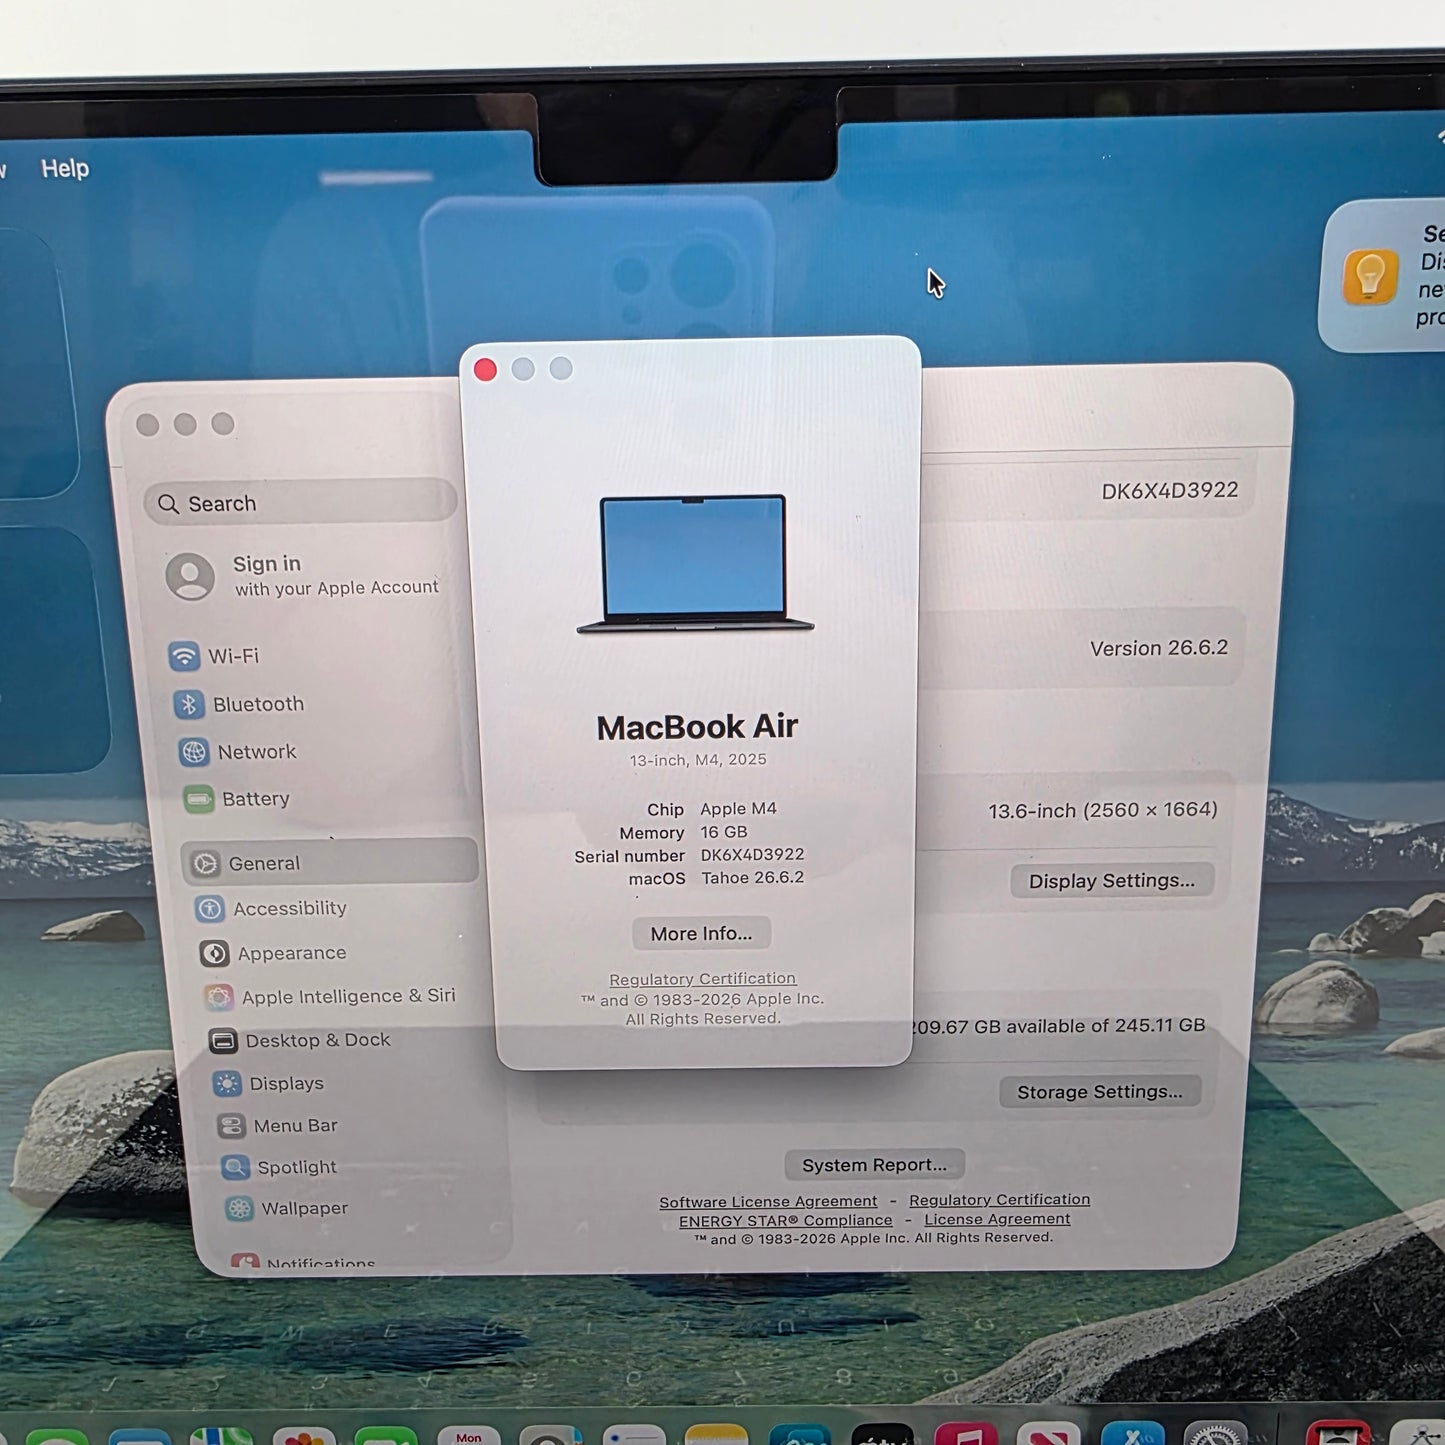The width and height of the screenshot is (1445, 1445).
Task: Click the MacBook Air title text
Action: [697, 727]
